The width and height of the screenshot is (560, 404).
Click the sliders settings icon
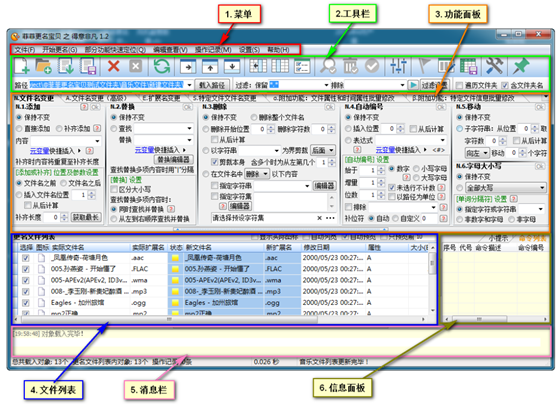pos(398,66)
